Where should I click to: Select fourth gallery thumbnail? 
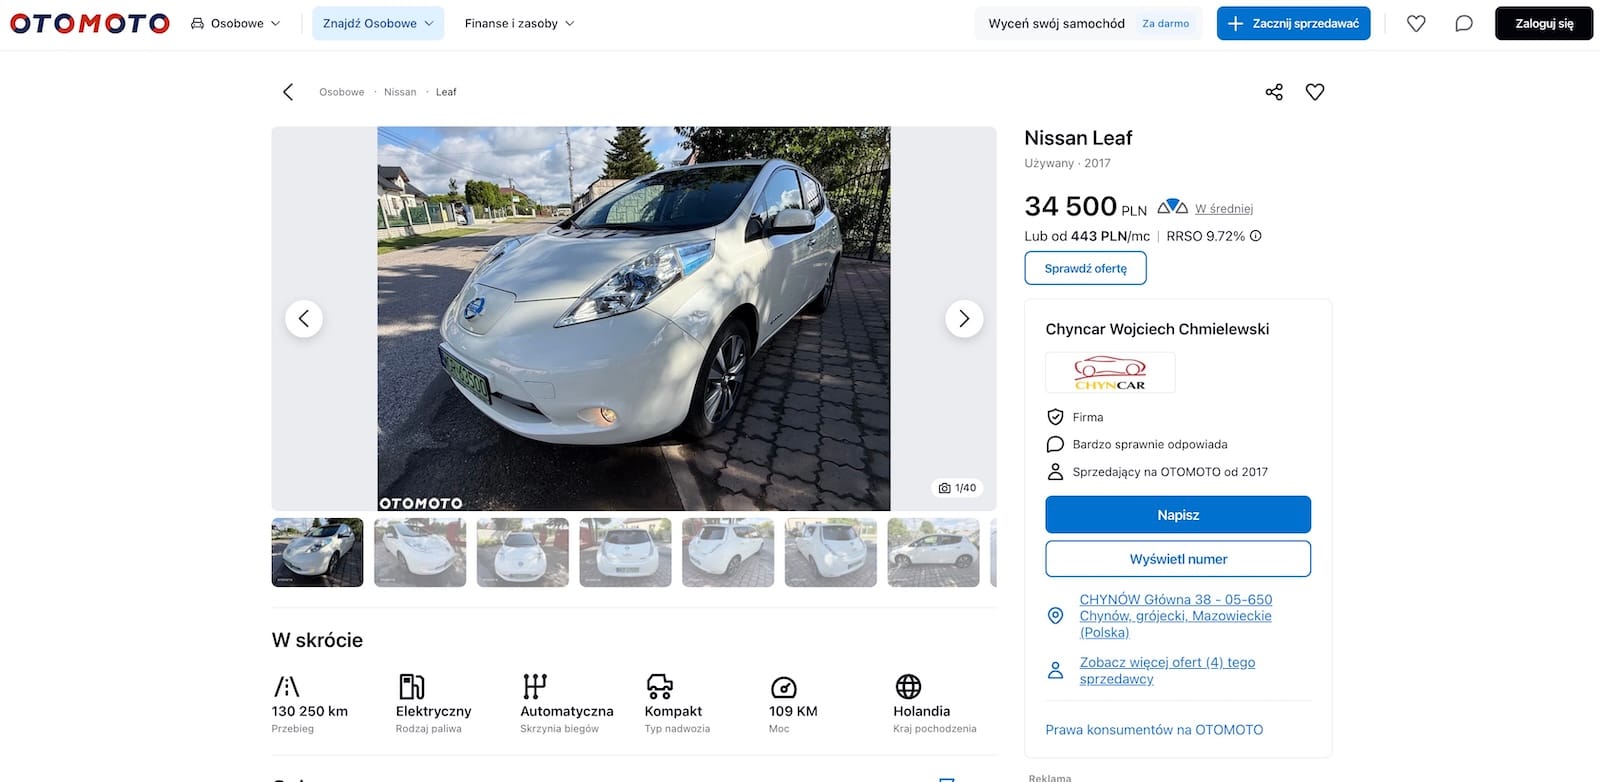[626, 552]
